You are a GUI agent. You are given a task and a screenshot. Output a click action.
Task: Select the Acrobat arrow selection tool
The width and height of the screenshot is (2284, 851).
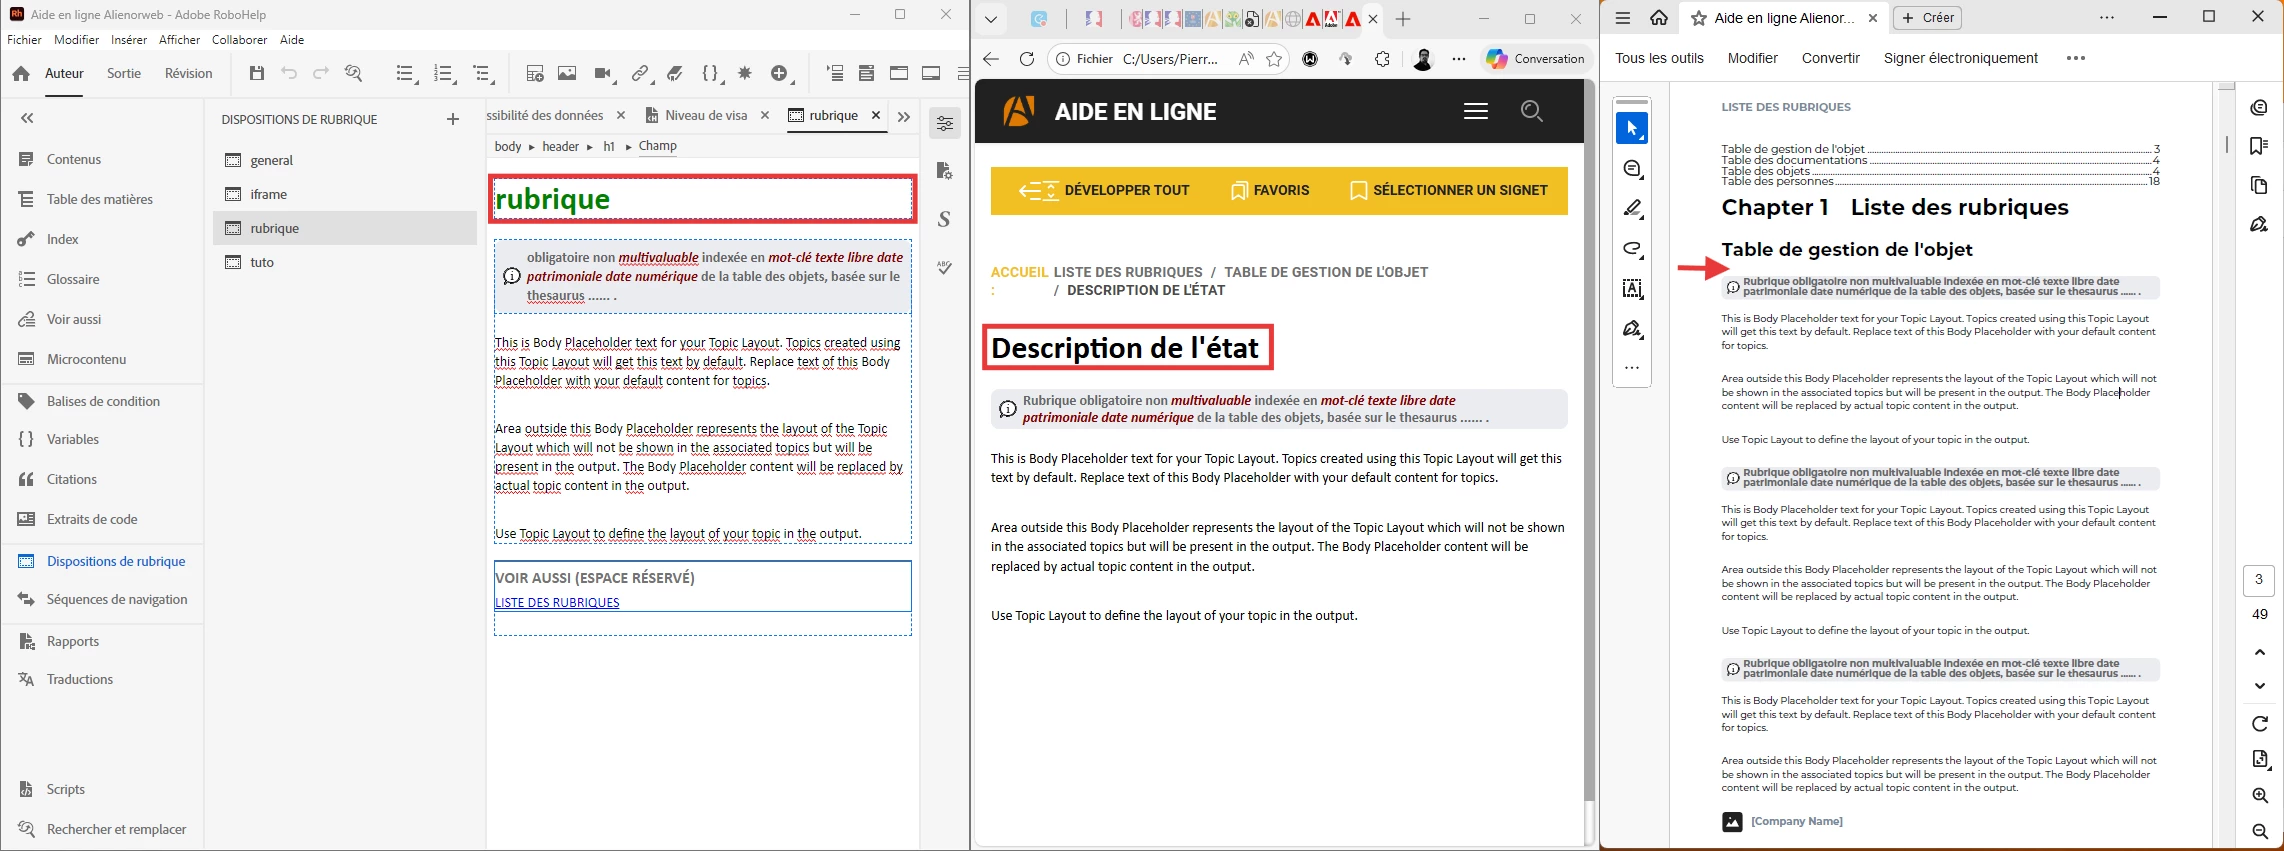pyautogui.click(x=1632, y=128)
